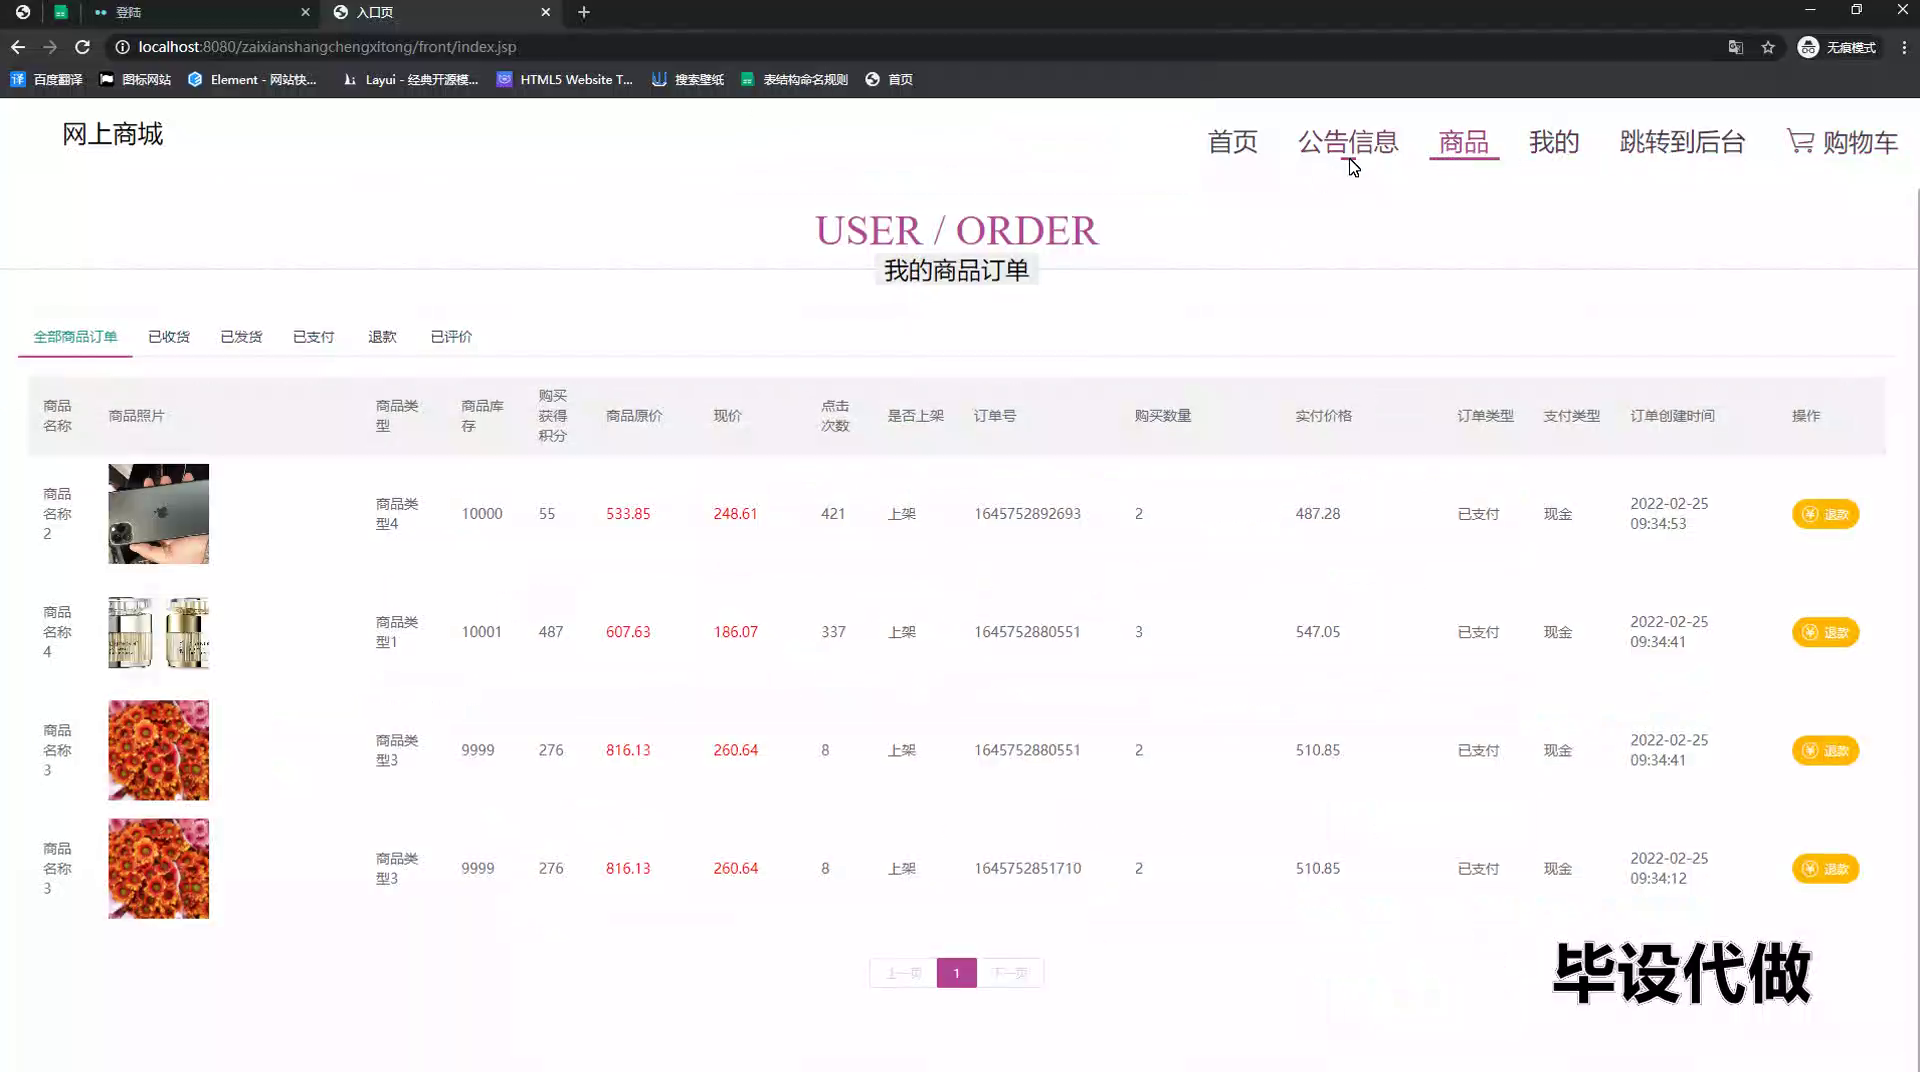Screen dimensions: 1920x1072
Task: Open 商品 navigation item
Action: tap(1463, 142)
